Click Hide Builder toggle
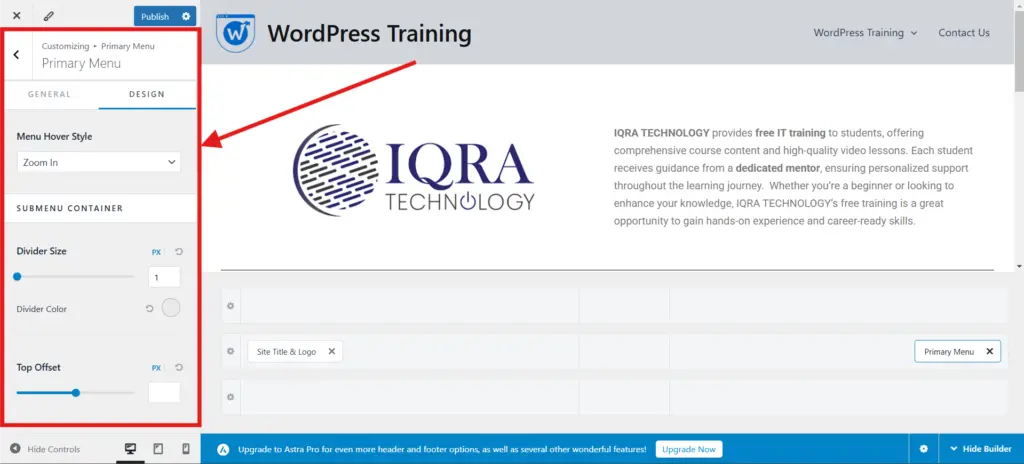Screen dimensions: 1024x464 pos(981,449)
